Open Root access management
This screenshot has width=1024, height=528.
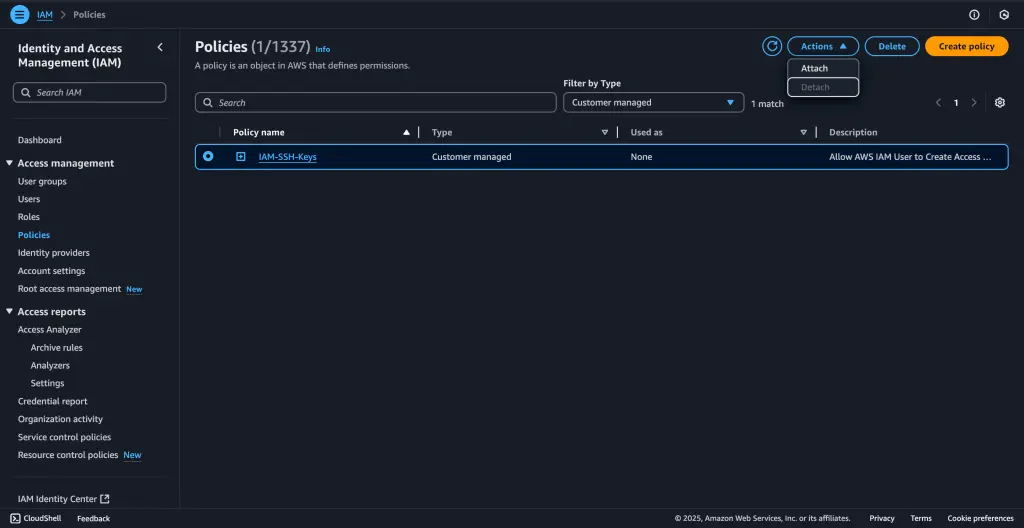tap(69, 289)
